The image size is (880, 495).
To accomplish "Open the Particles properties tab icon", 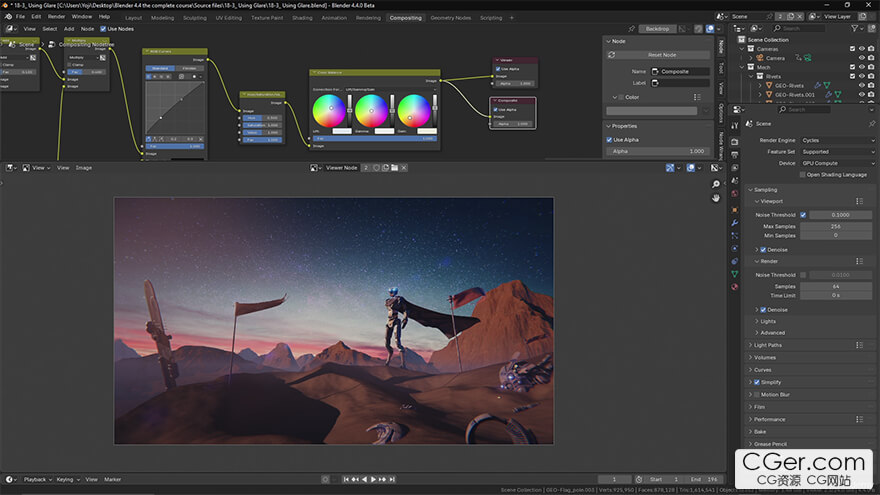I will click(x=735, y=236).
